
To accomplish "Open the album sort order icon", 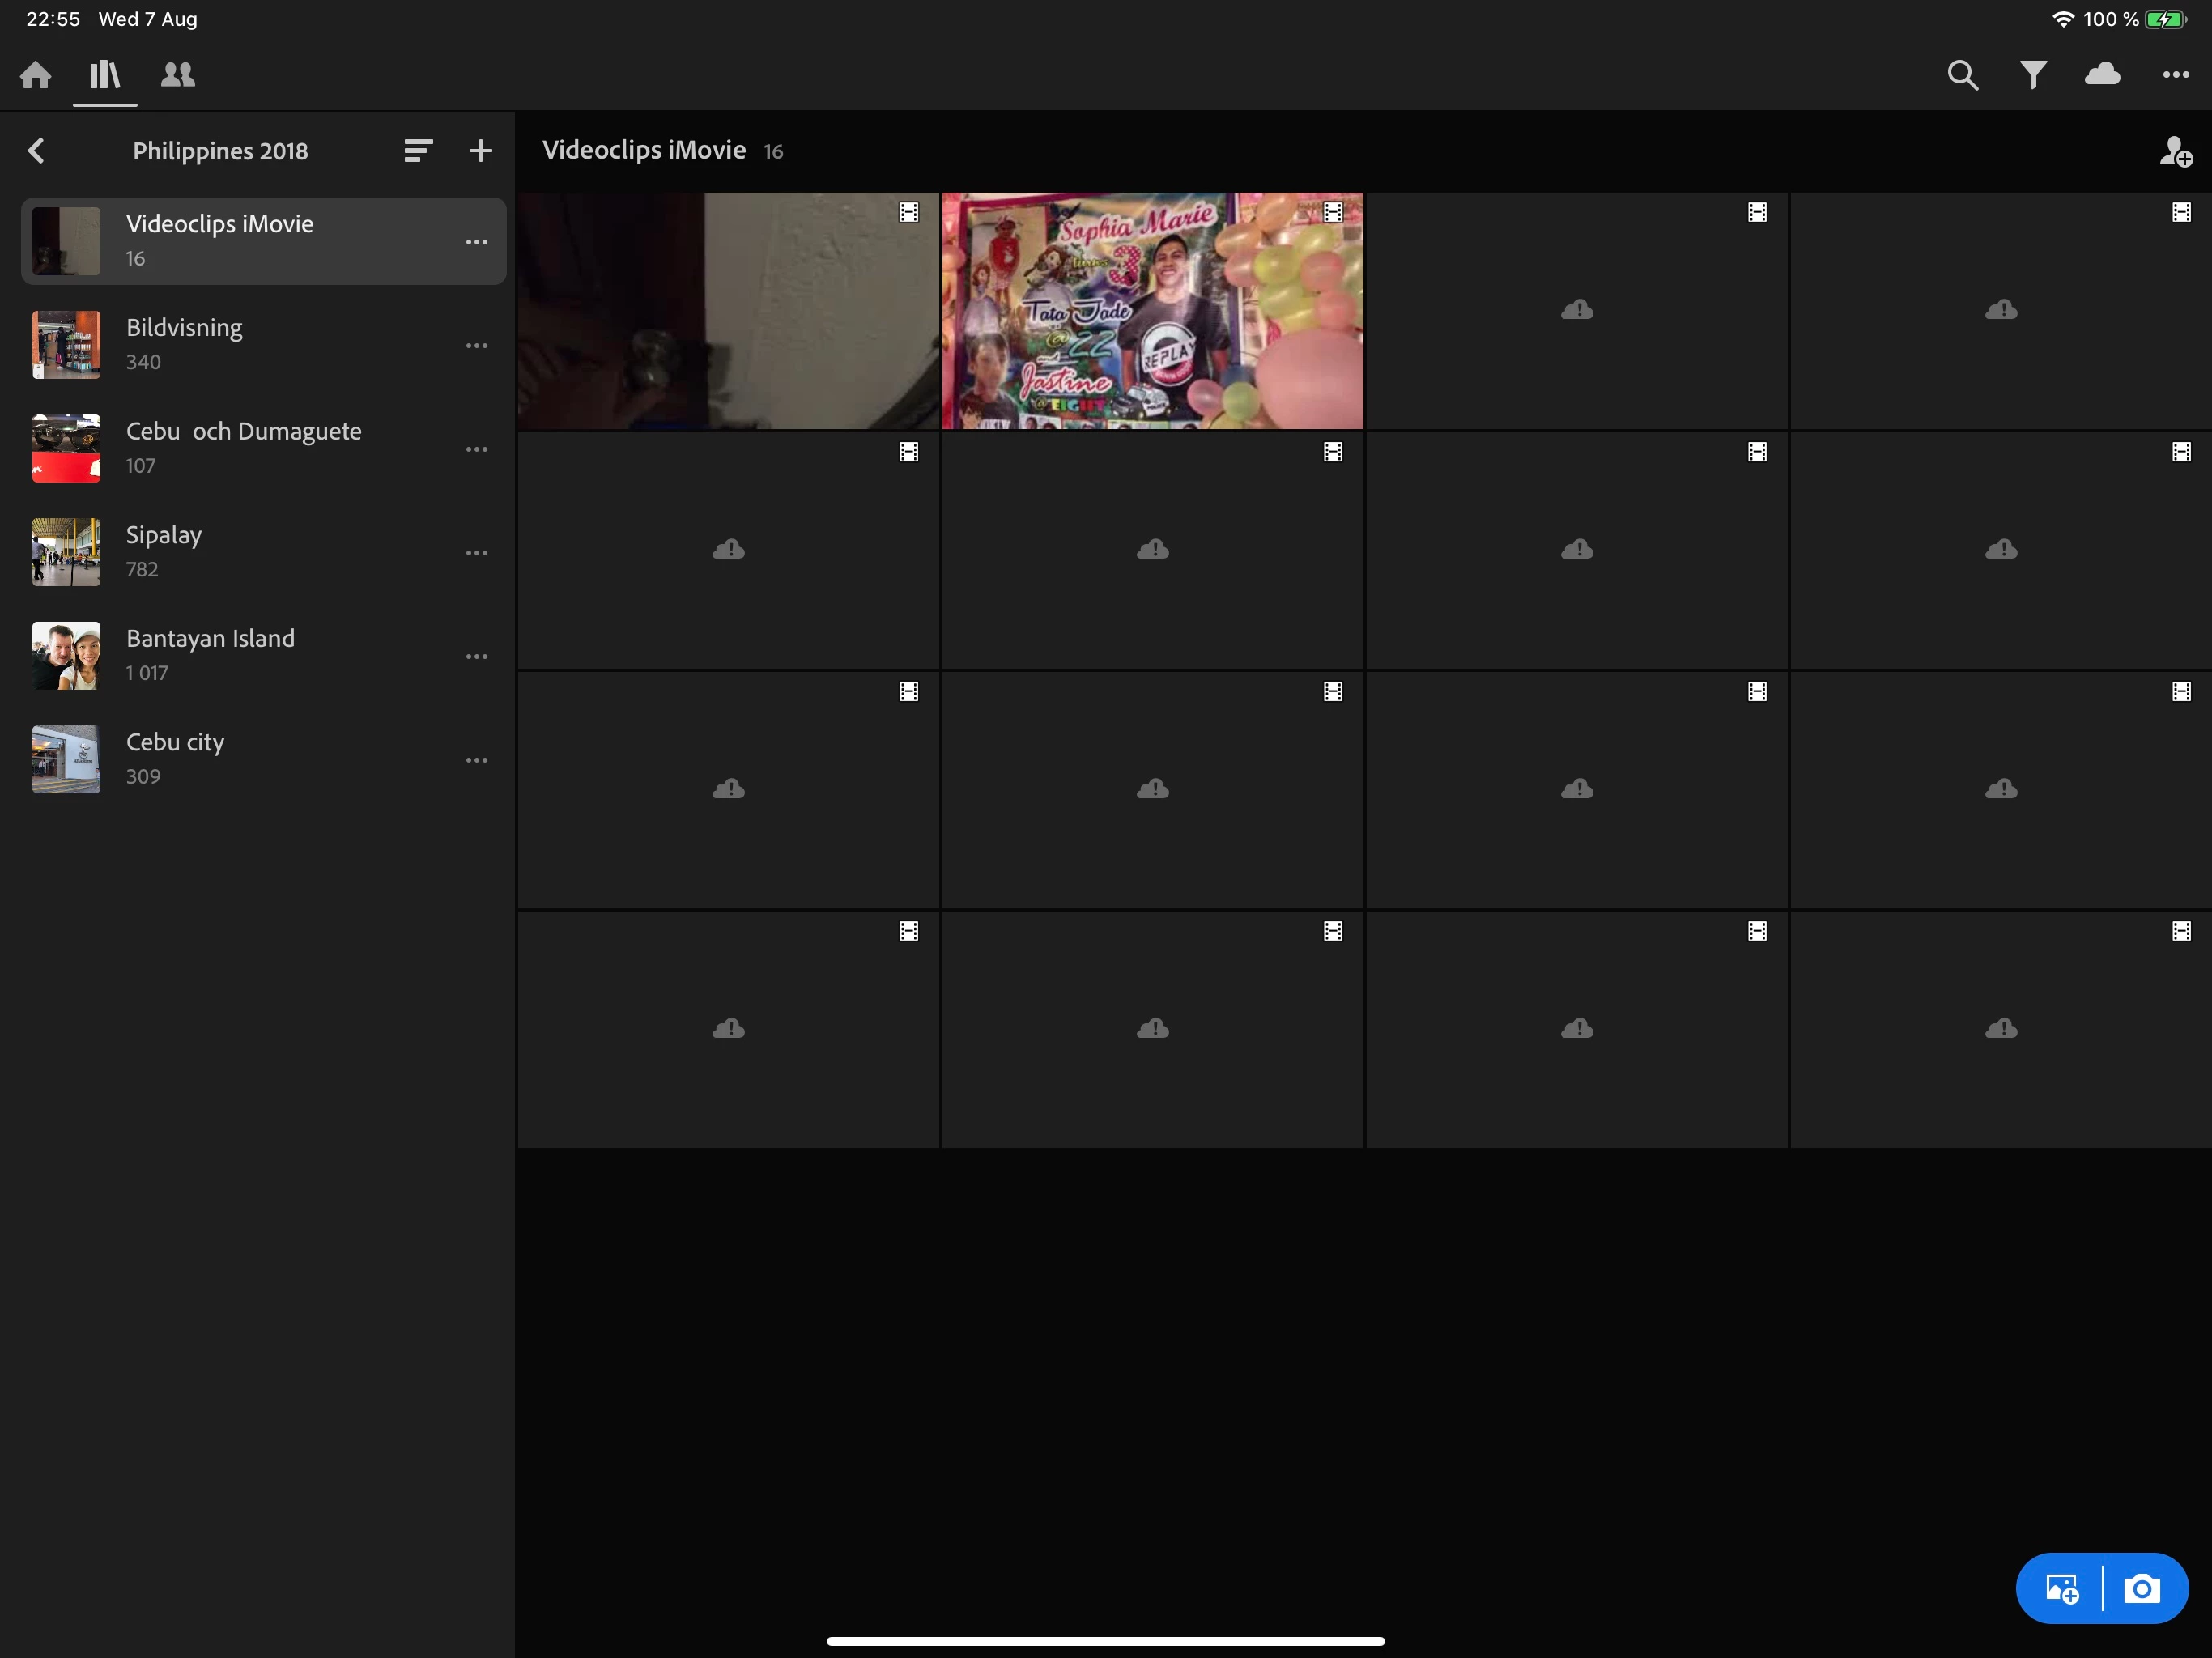I will [418, 151].
